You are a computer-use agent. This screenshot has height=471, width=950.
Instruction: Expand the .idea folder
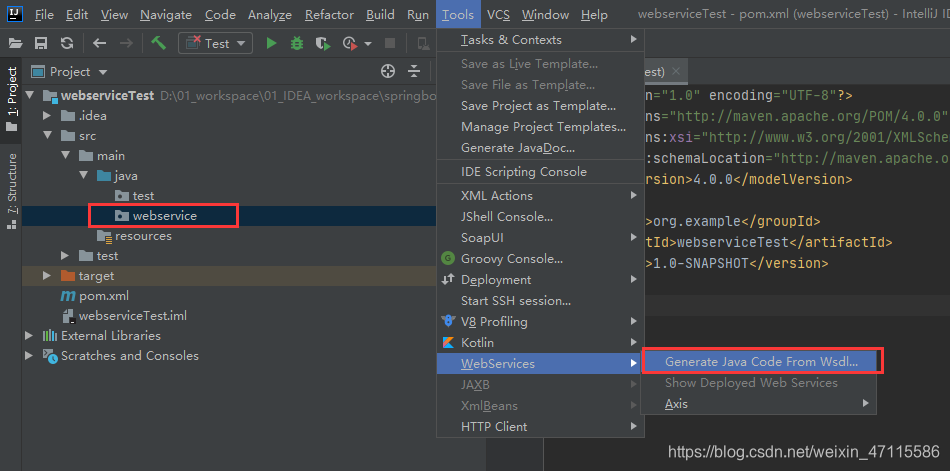coord(47,116)
